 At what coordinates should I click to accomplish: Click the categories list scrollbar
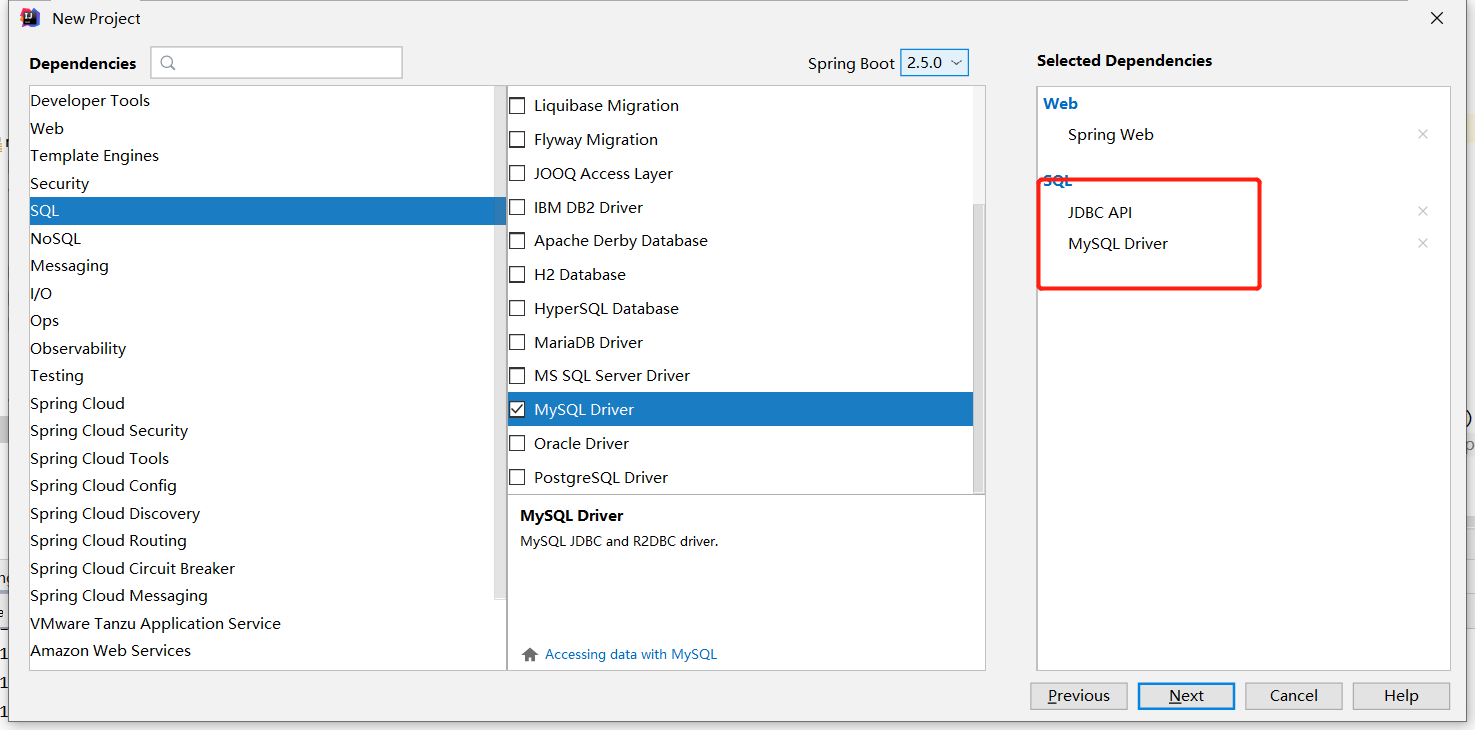(x=500, y=343)
